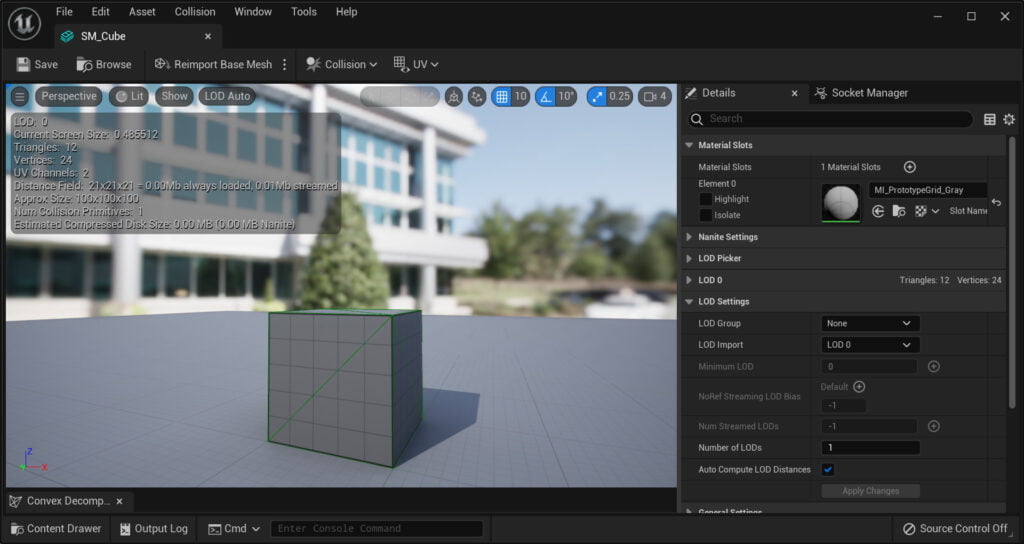This screenshot has height=544, width=1024.
Task: Add a material slot plus icon
Action: (910, 167)
